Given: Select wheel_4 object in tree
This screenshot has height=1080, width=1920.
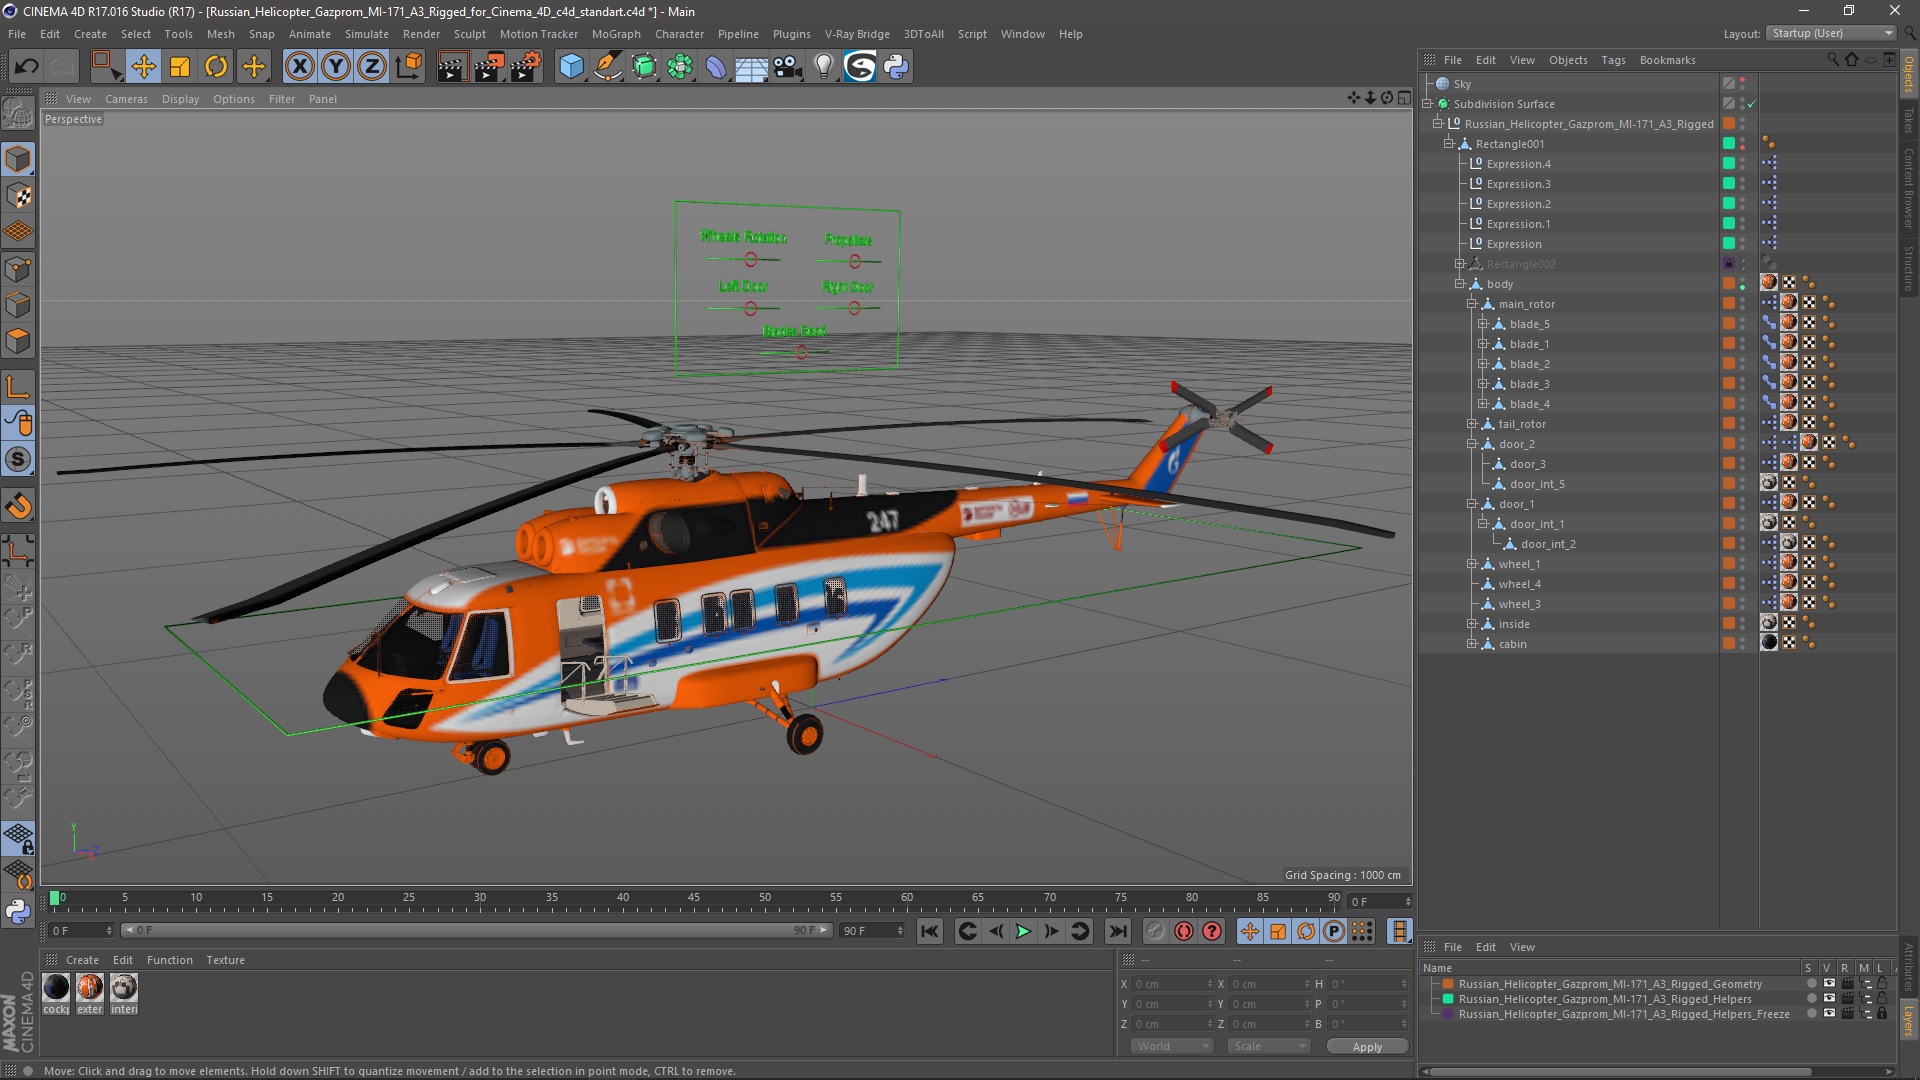Looking at the screenshot, I should click(x=1519, y=584).
